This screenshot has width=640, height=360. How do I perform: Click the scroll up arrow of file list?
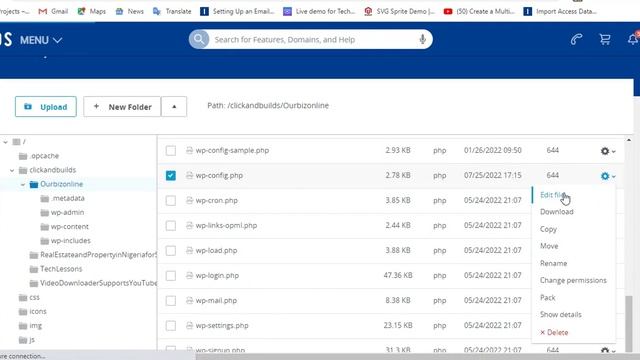click(x=629, y=140)
